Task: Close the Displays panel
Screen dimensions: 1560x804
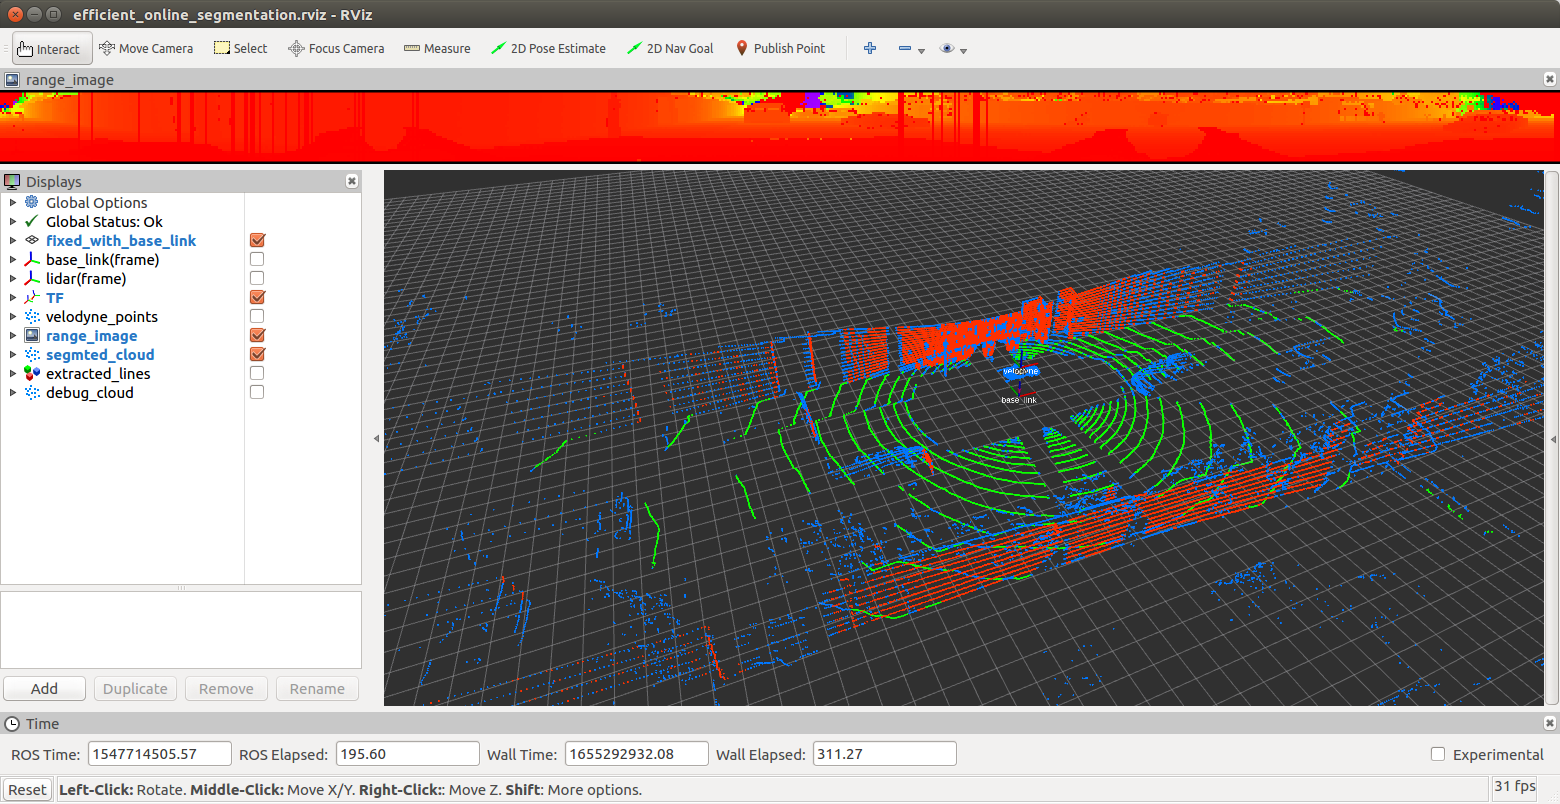Action: pos(352,181)
